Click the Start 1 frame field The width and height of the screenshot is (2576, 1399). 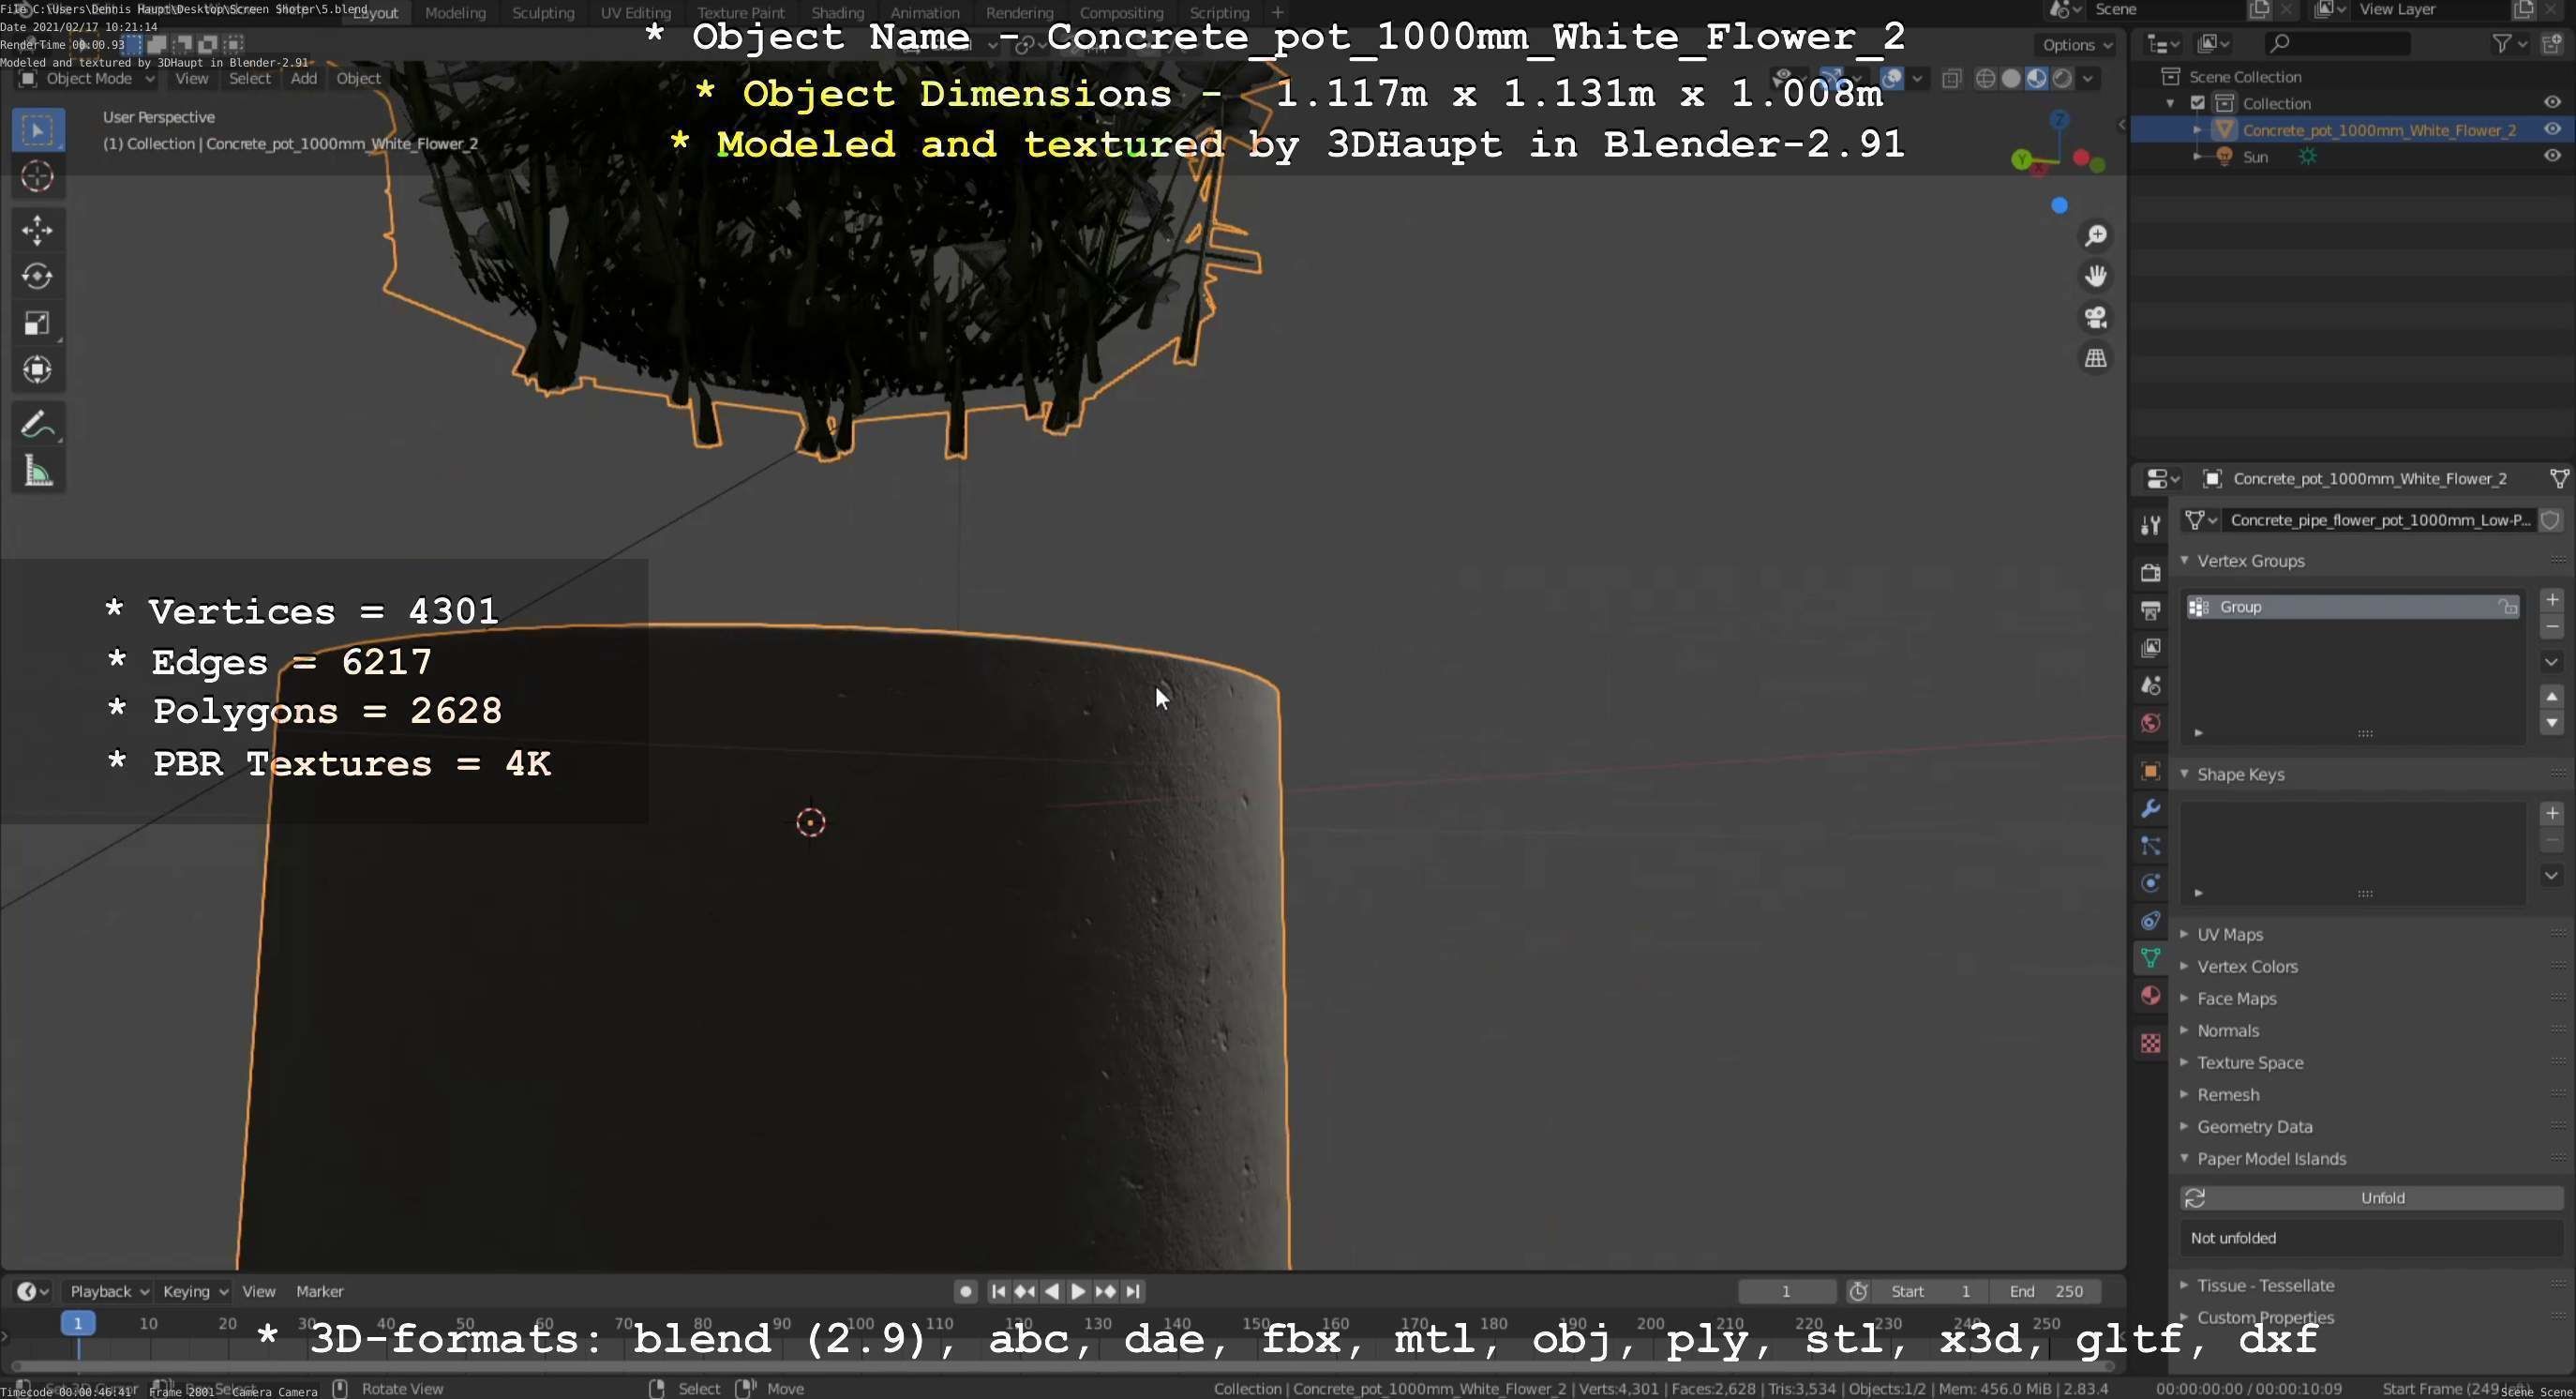pos(1930,1291)
